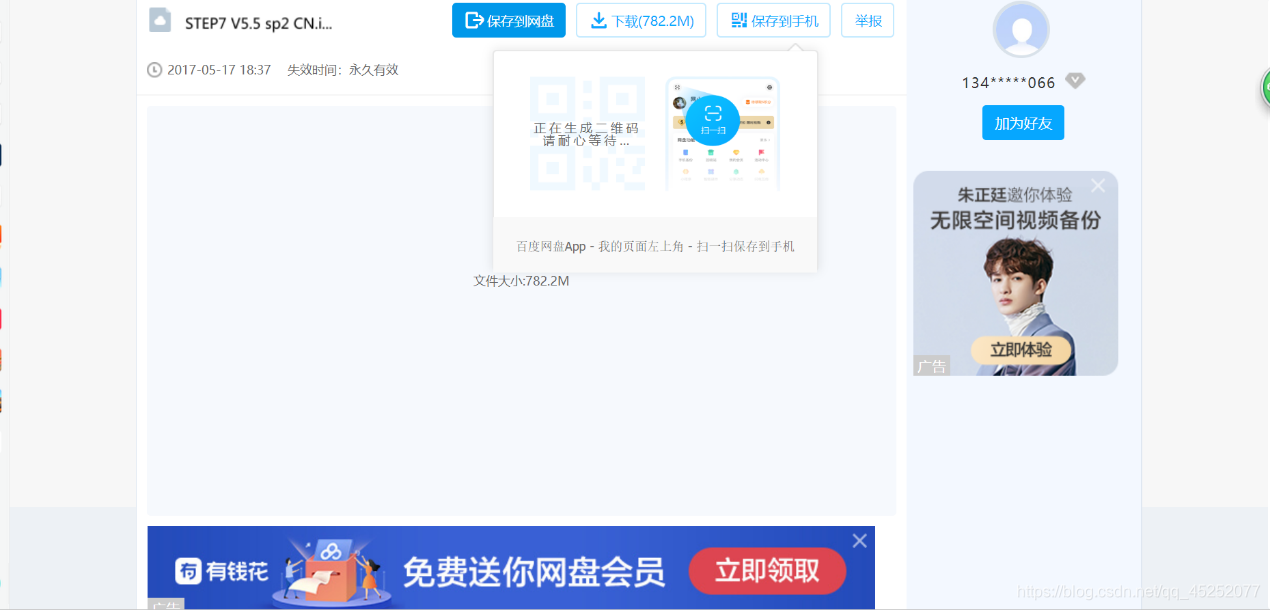Click the clock icon by upload date
The image size is (1270, 610).
click(154, 70)
